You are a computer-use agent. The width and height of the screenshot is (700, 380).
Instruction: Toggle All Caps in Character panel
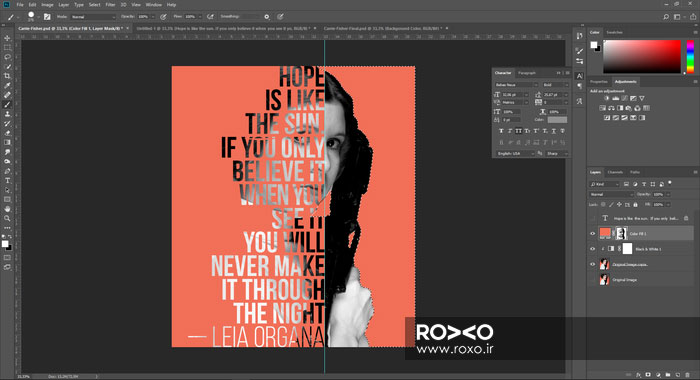(518, 131)
